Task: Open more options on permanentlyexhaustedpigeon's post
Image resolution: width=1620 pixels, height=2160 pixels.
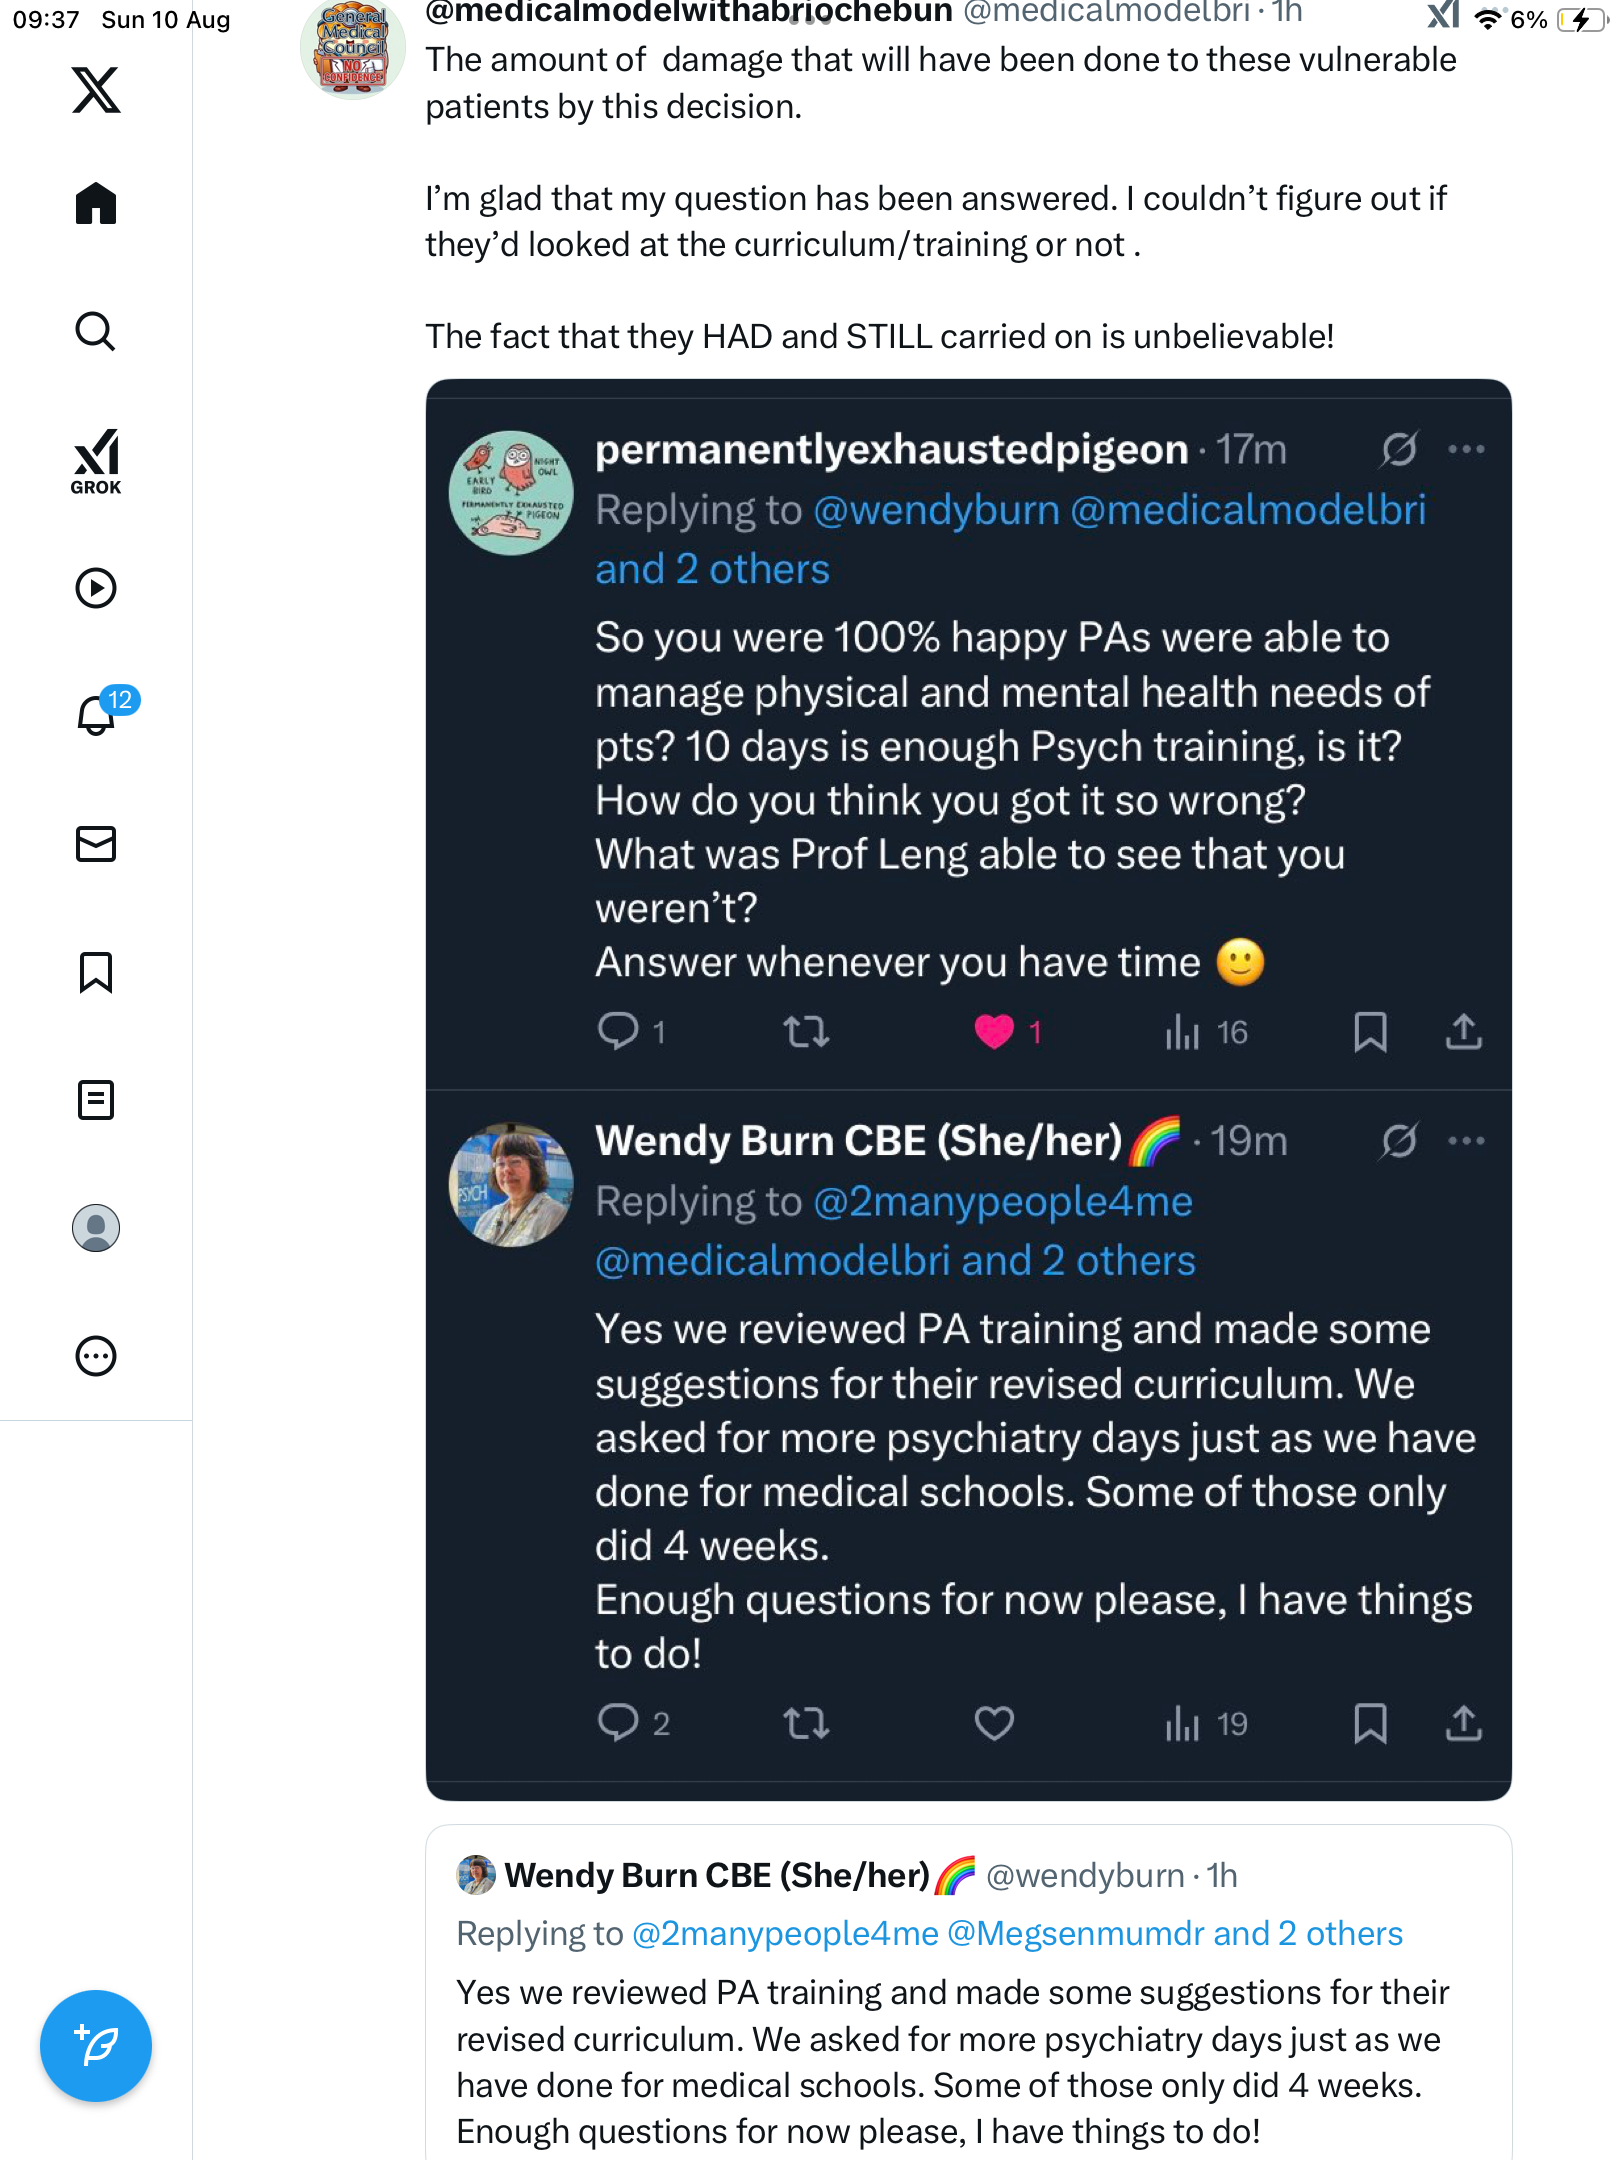Action: coord(1466,450)
